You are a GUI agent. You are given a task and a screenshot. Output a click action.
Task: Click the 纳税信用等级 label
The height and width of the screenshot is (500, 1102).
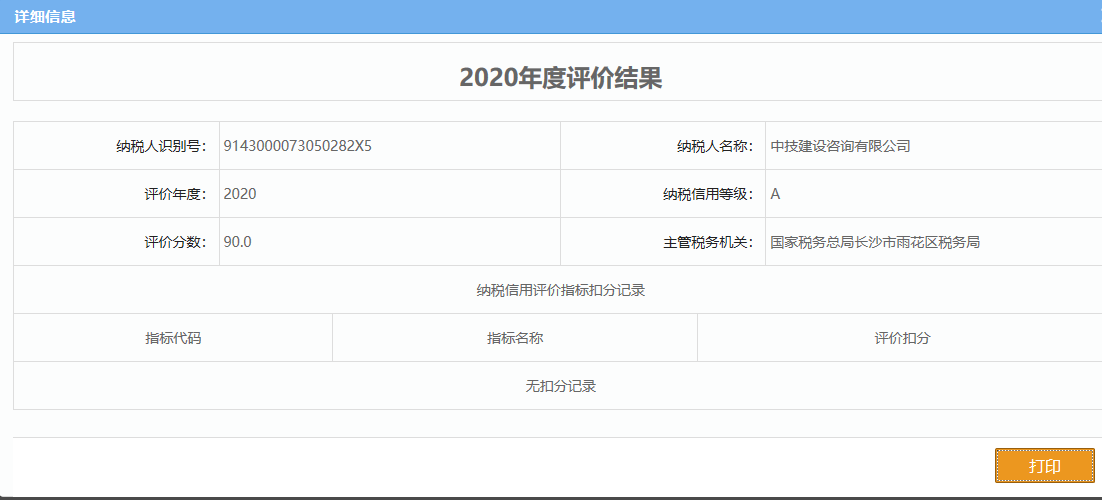tap(708, 194)
